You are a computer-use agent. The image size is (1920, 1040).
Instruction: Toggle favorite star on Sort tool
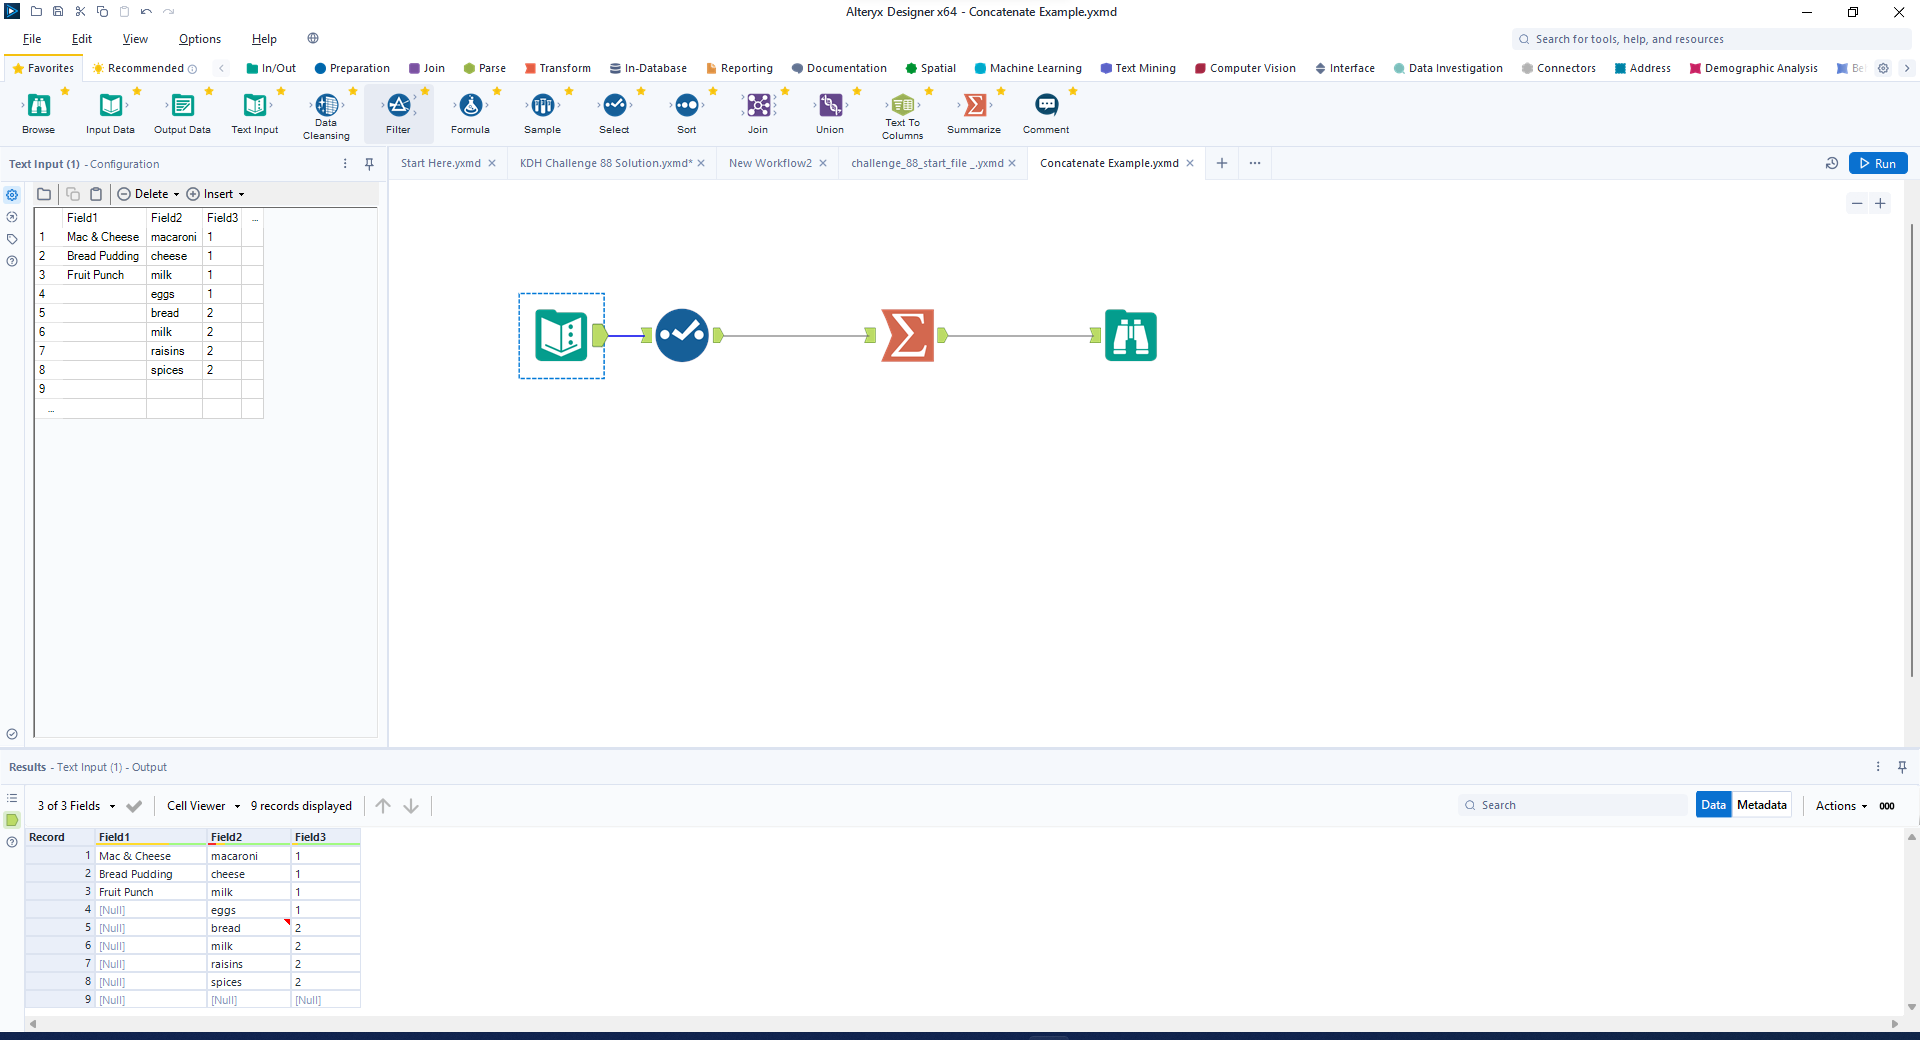click(x=713, y=91)
